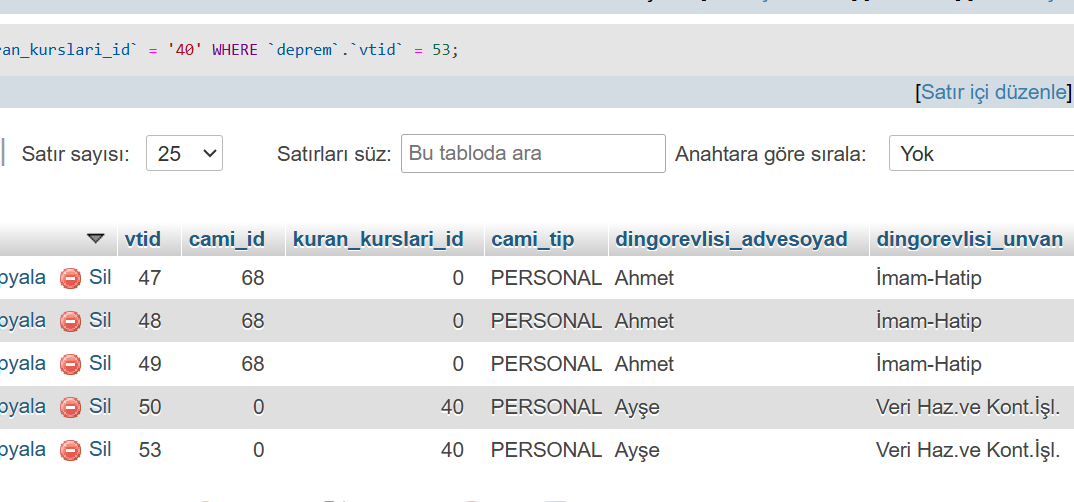
Task: Select the vtid cell with value 49
Action: click(x=149, y=364)
